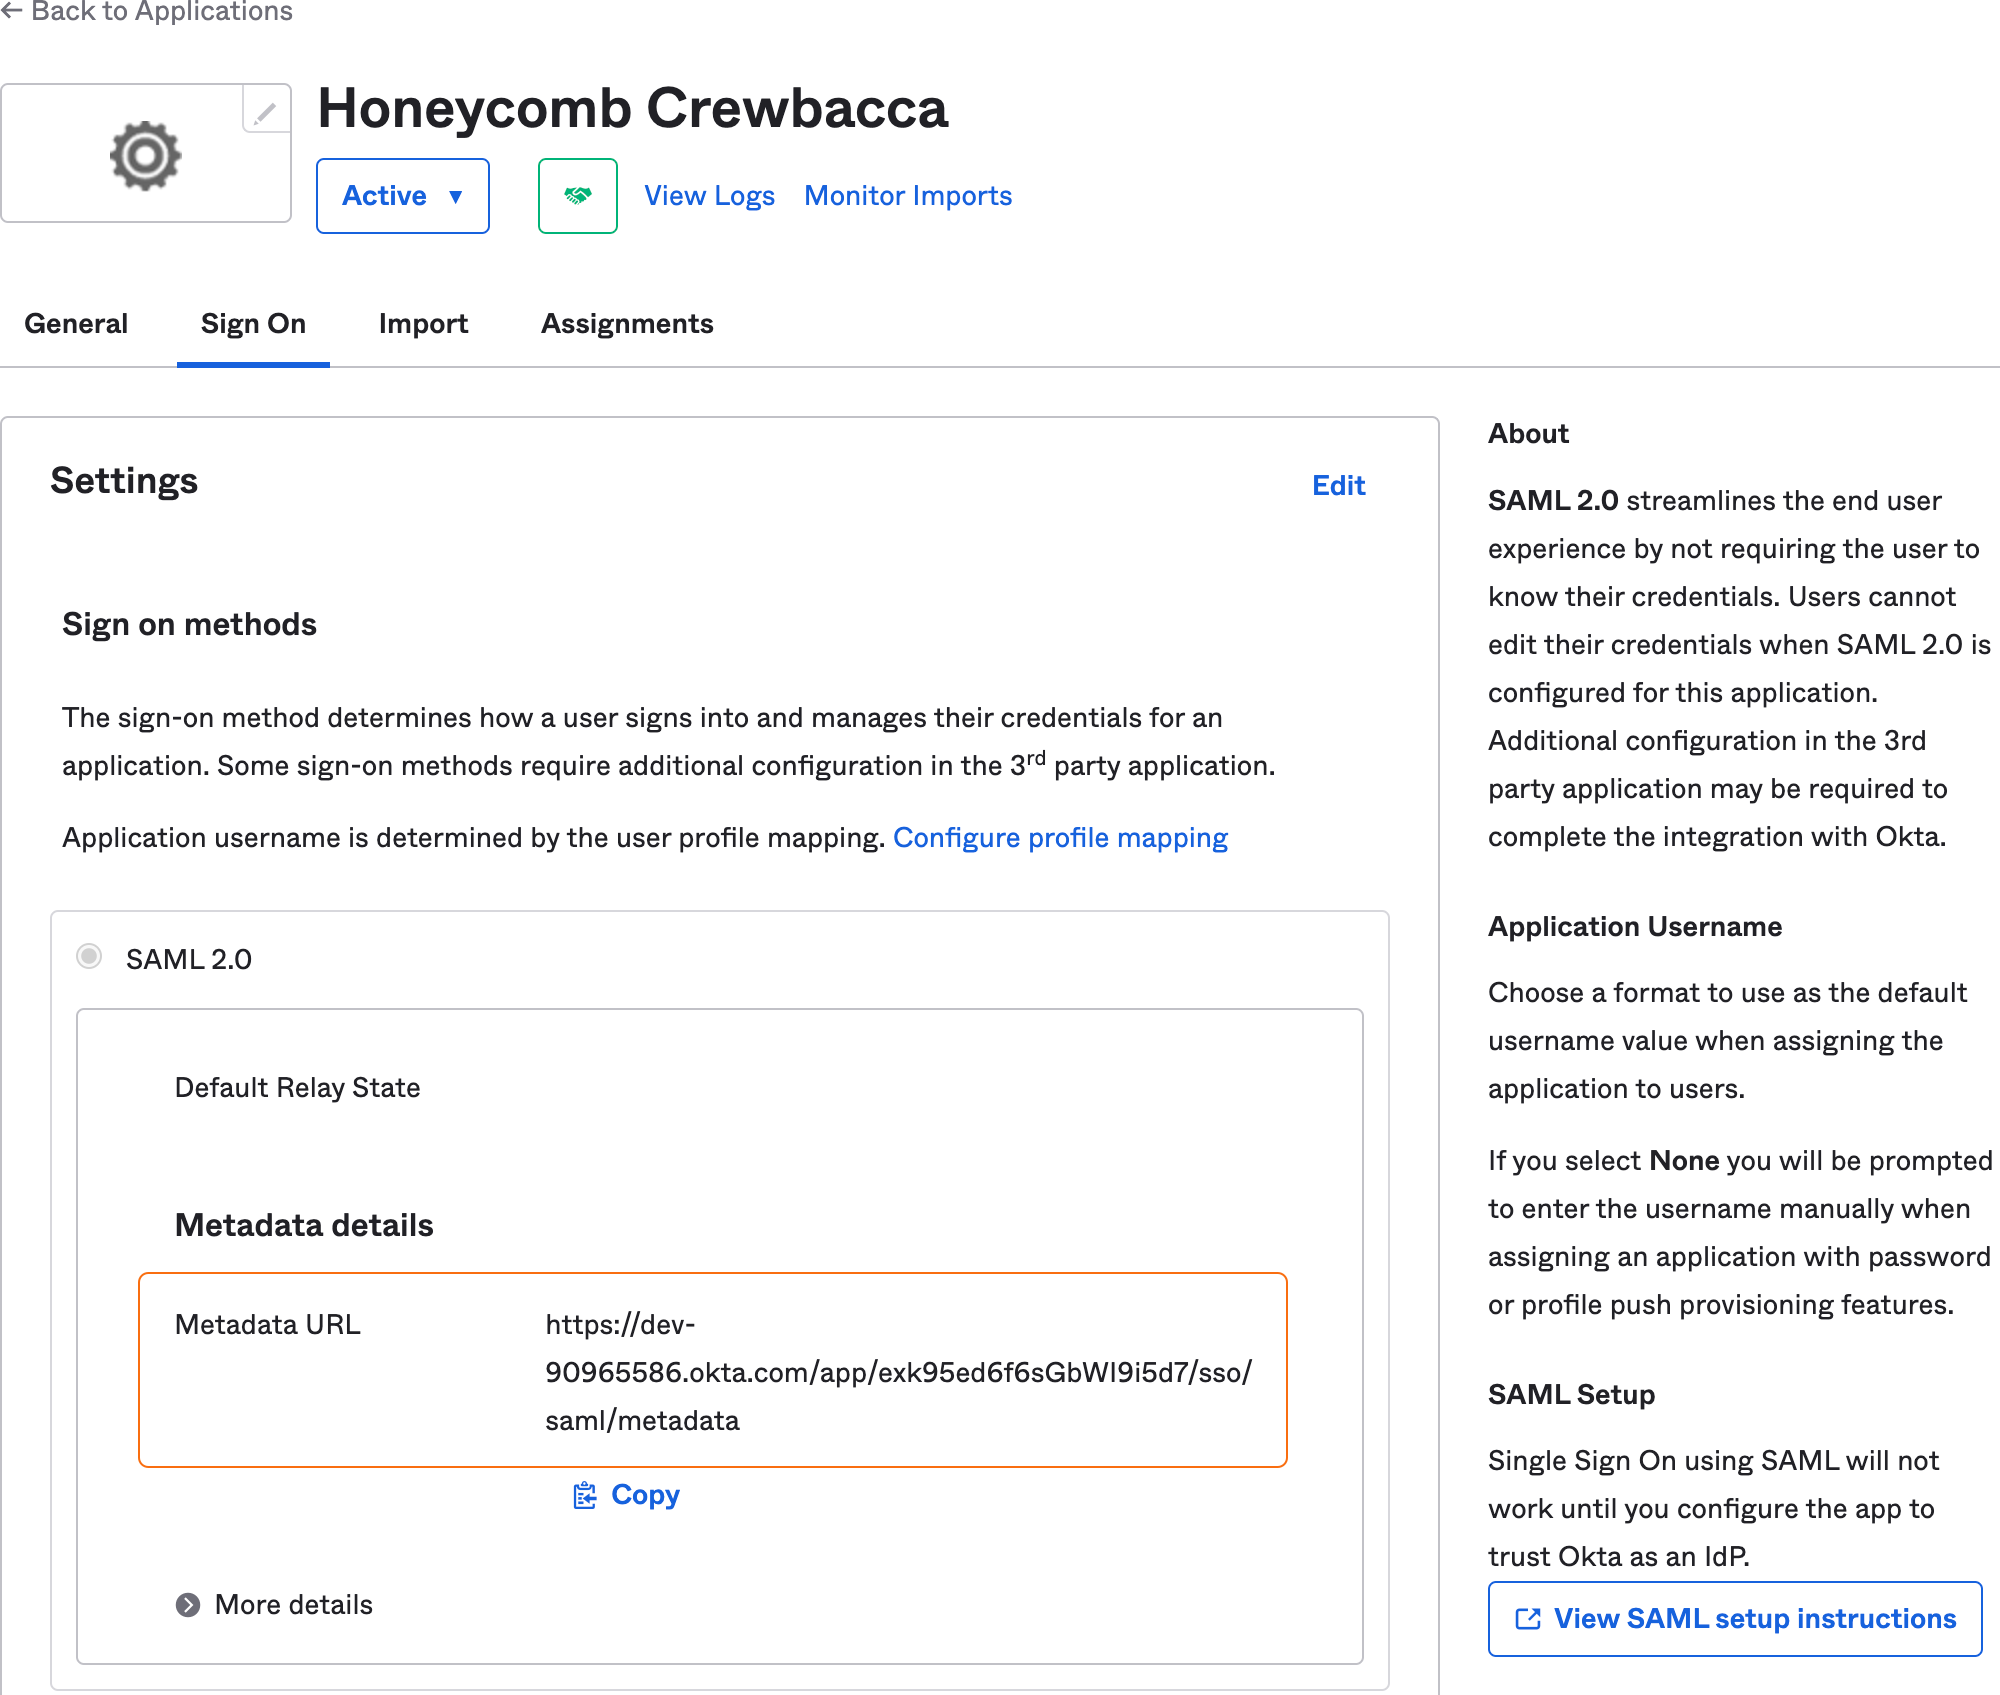The height and width of the screenshot is (1695, 2000).
Task: Click the About heading in sidebar
Action: 1528,434
